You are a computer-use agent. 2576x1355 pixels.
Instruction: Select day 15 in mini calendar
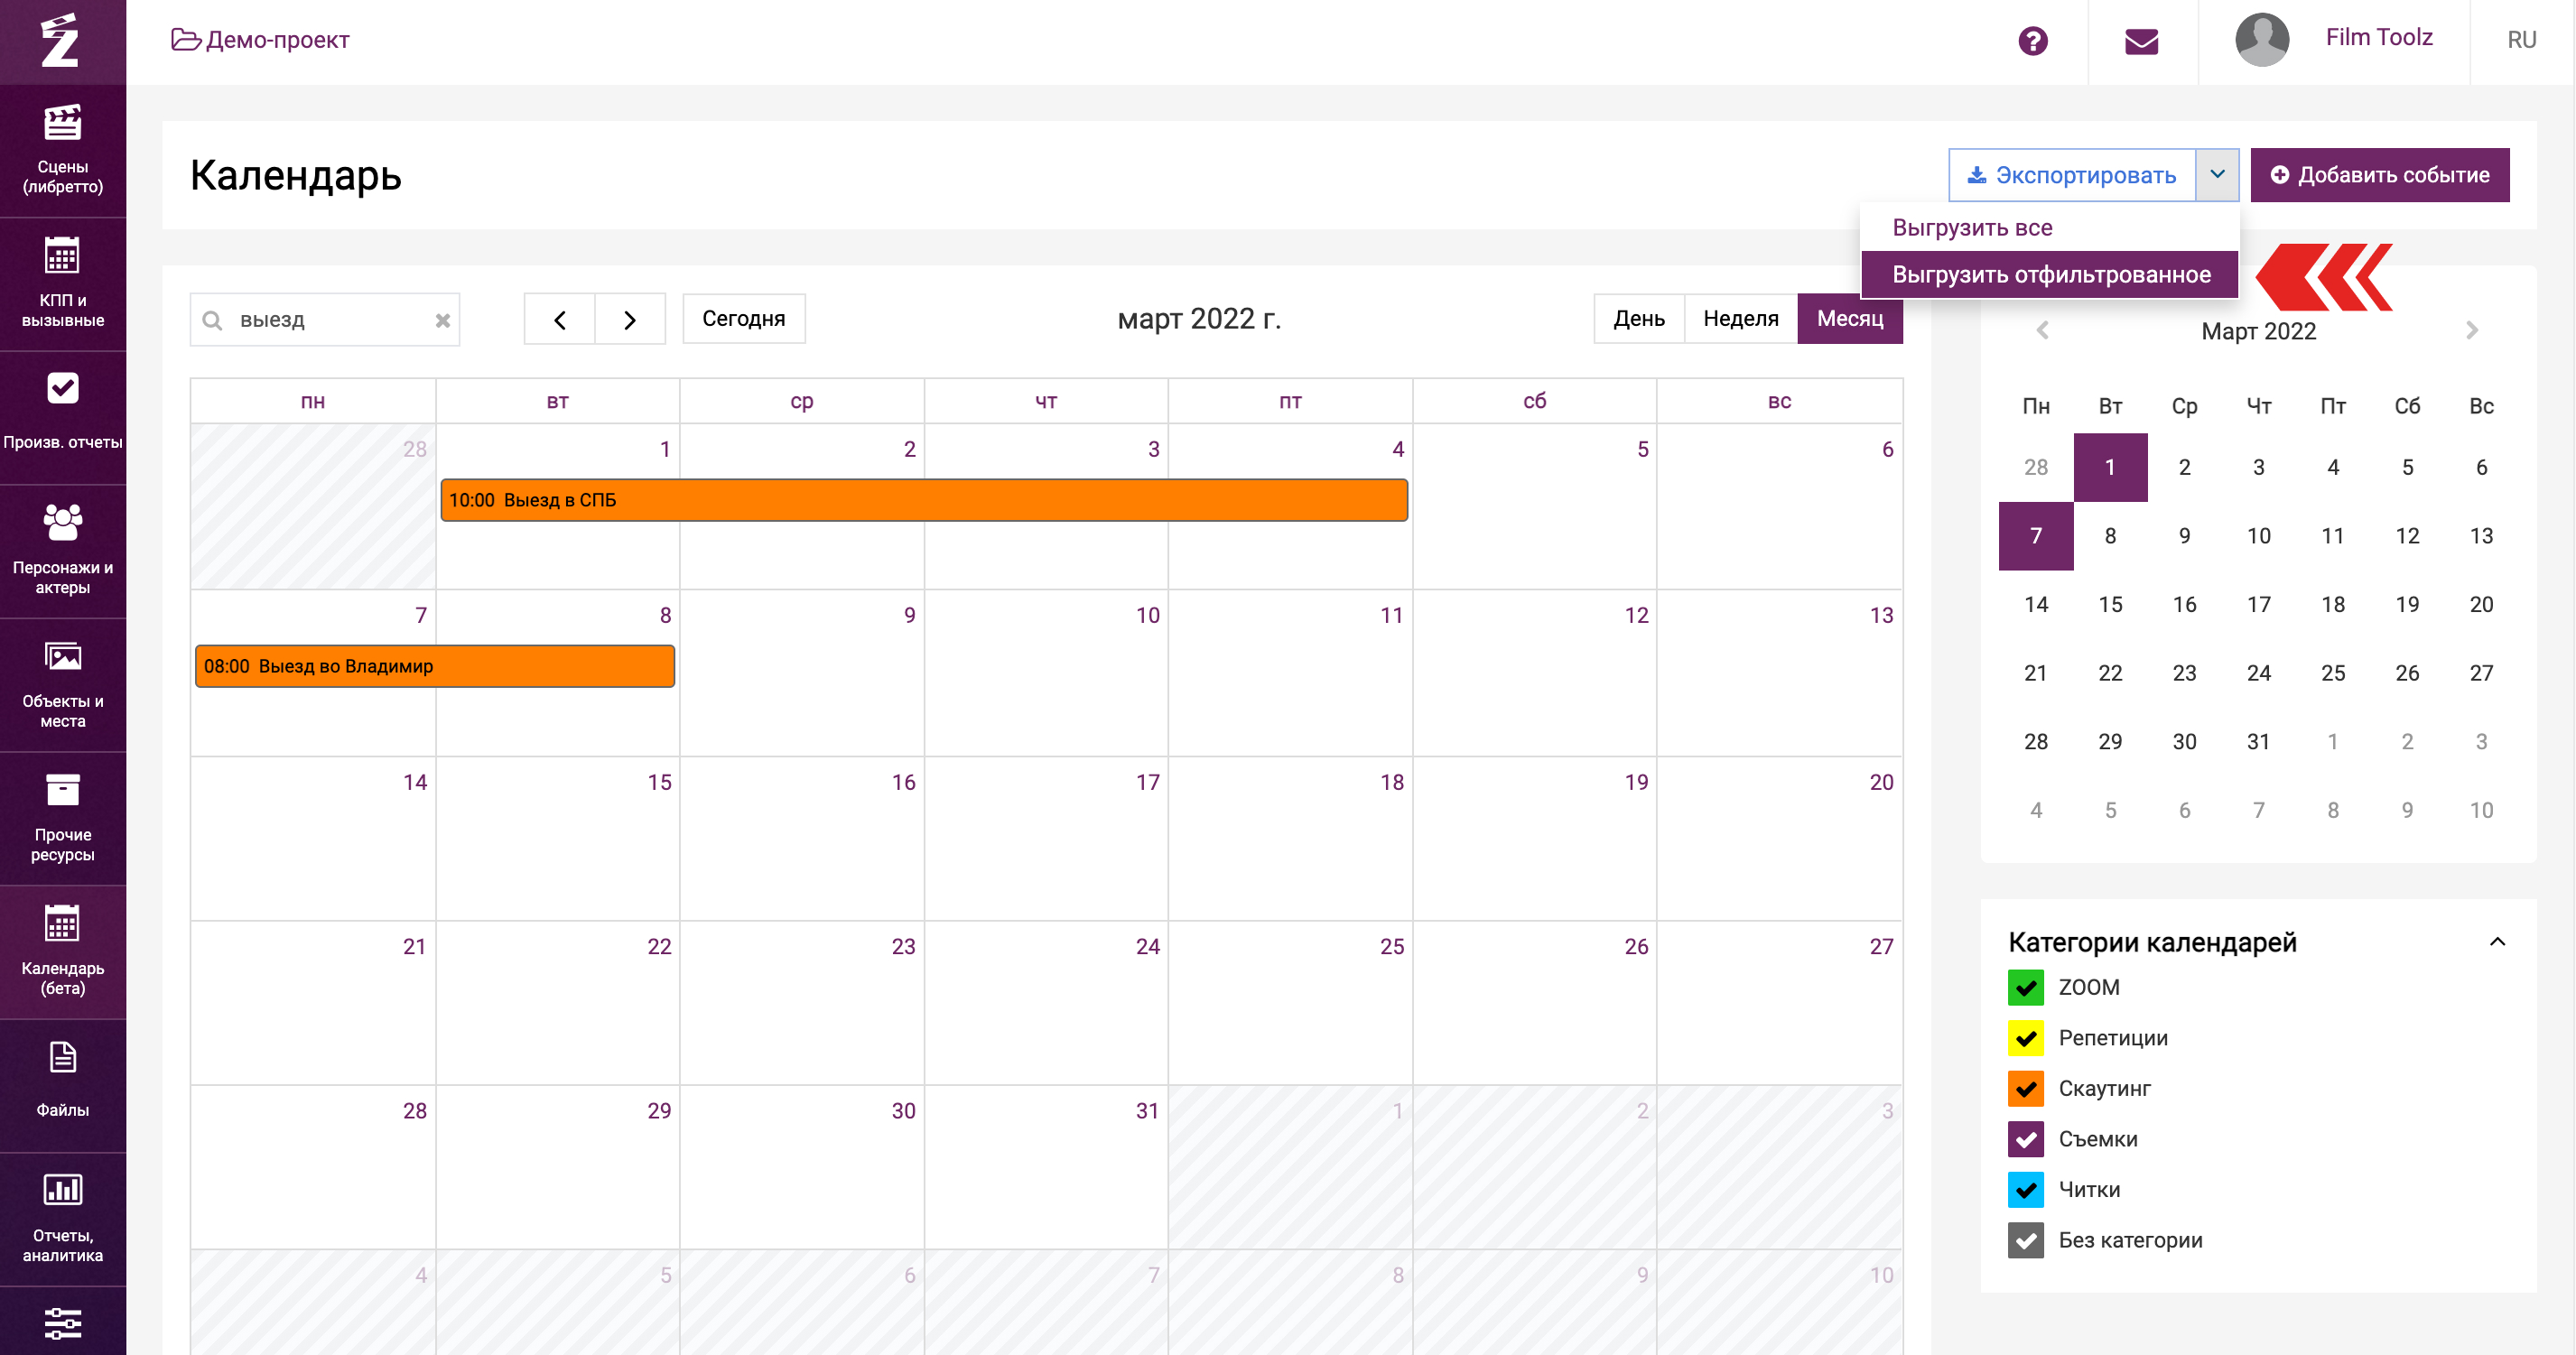[x=2110, y=604]
